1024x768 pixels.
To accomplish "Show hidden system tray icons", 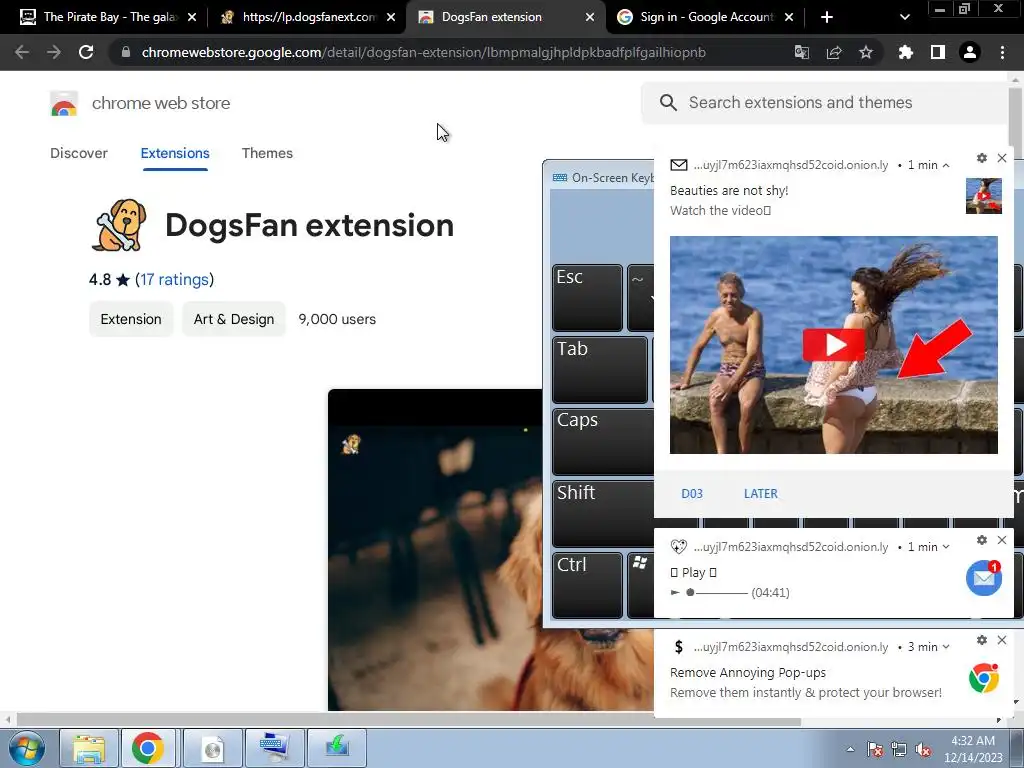I will pyautogui.click(x=850, y=749).
